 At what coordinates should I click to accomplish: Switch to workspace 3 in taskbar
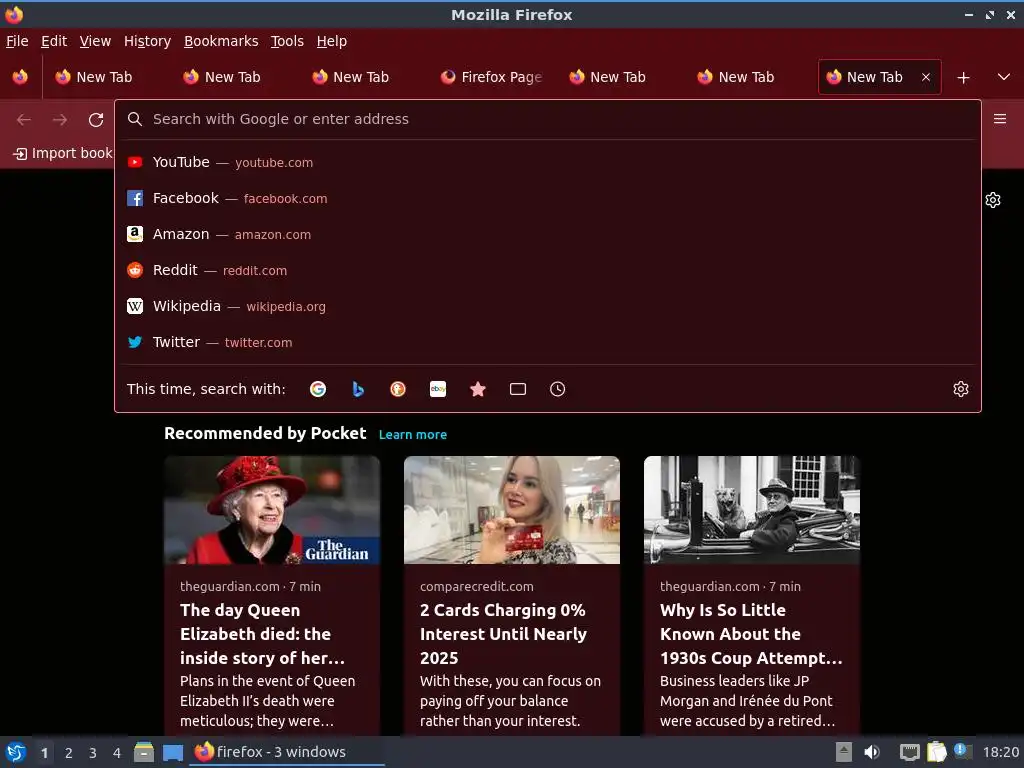click(93, 753)
